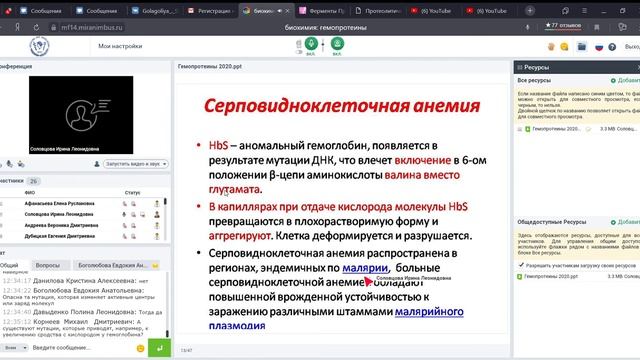Click the browser microphone voice icon

click(x=527, y=27)
